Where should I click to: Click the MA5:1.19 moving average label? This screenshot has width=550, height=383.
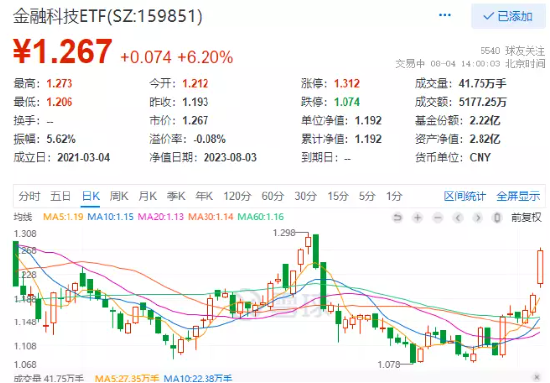[x=63, y=217]
